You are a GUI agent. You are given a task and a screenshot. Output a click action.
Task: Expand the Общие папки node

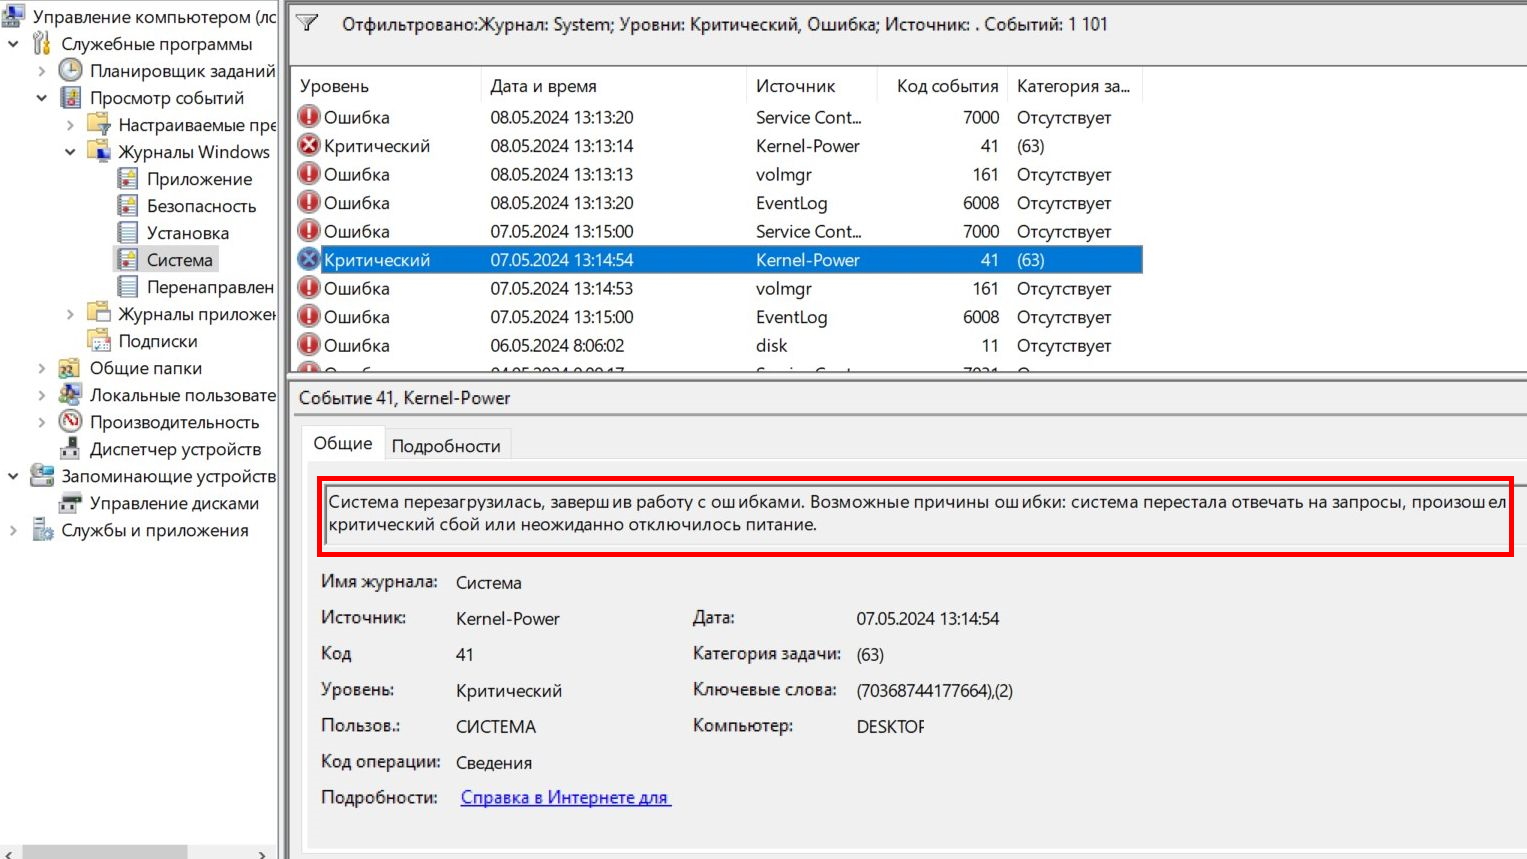(41, 368)
